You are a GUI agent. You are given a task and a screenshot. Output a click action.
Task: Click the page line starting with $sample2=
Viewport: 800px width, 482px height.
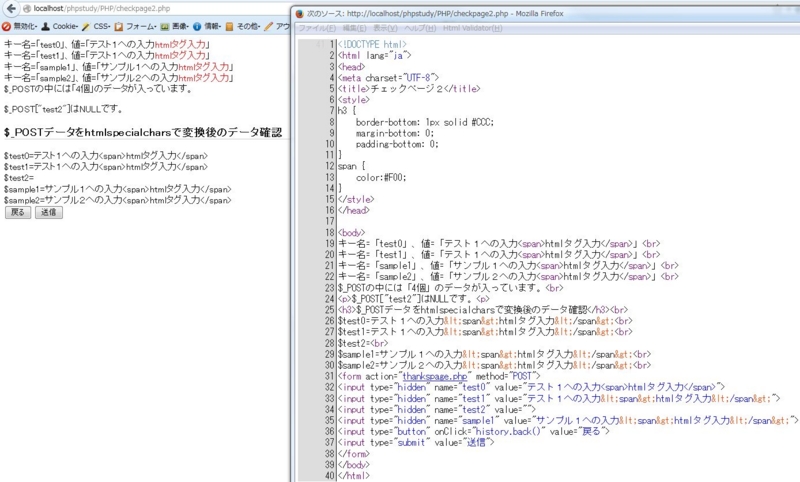117,200
